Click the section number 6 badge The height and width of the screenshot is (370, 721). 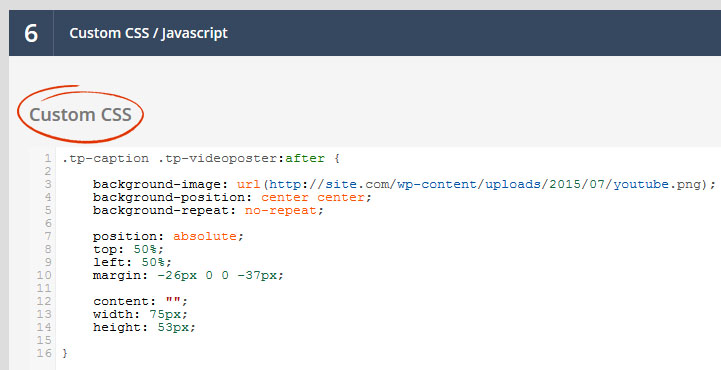click(31, 33)
